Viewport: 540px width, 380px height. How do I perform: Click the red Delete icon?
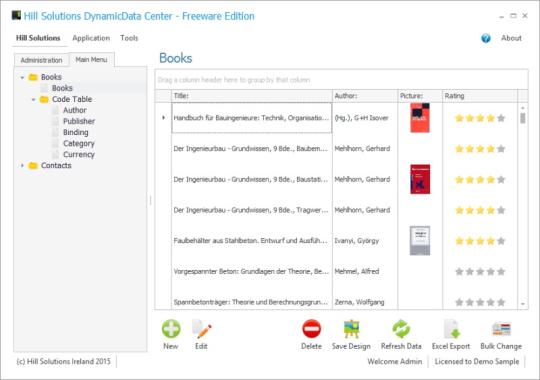click(x=312, y=329)
